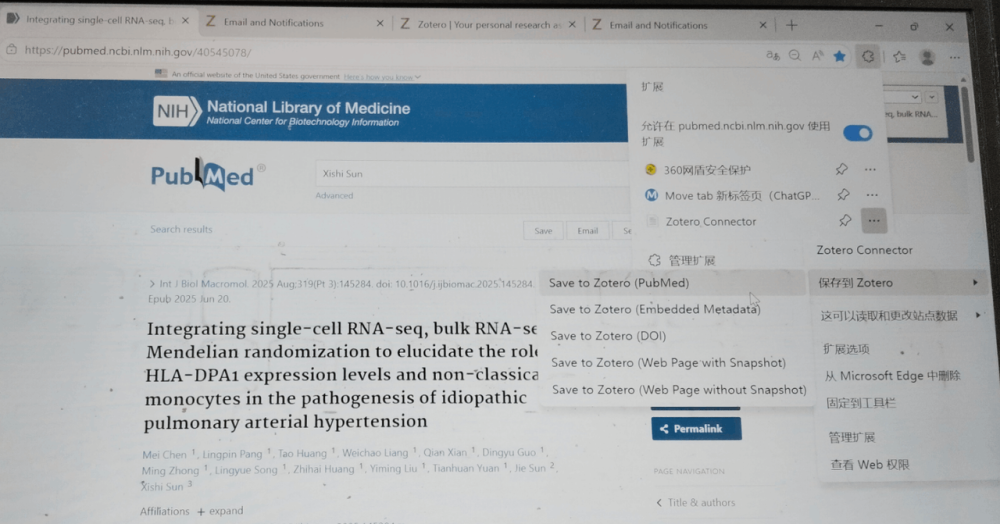Click the 360 shield extension icon
This screenshot has width=1000, height=524.
(651, 170)
